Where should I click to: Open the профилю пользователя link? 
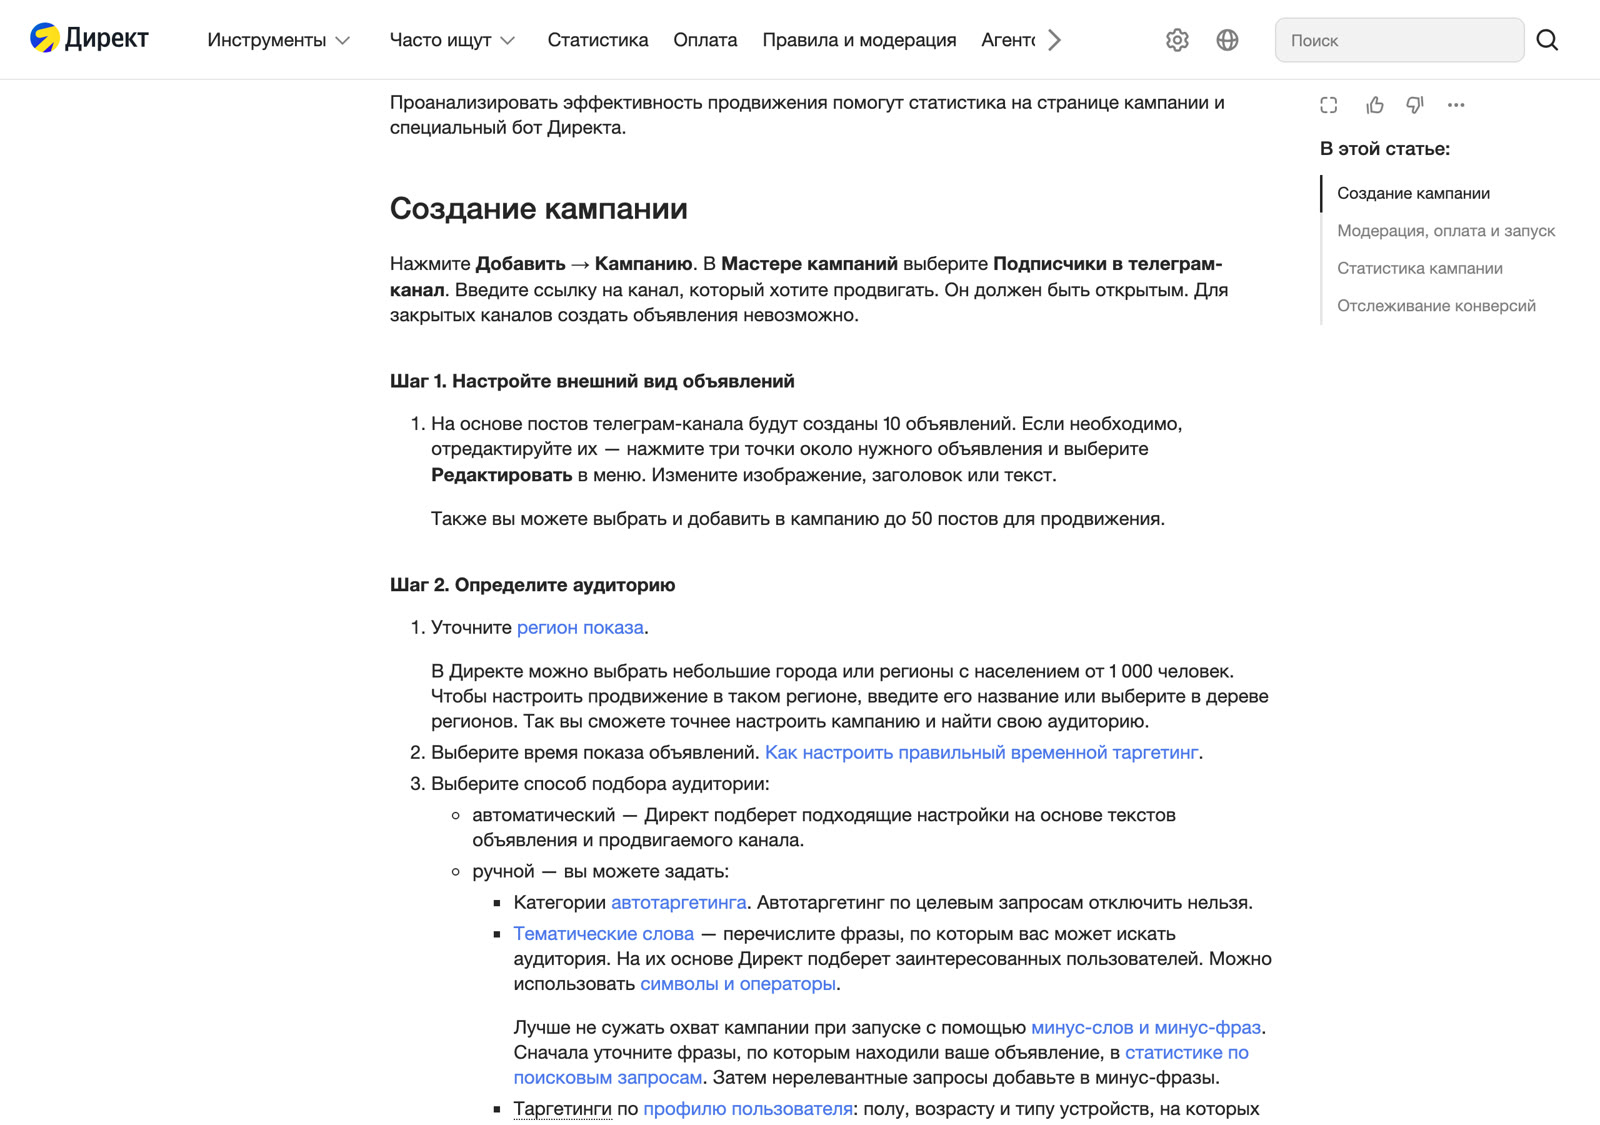pyautogui.click(x=748, y=1109)
